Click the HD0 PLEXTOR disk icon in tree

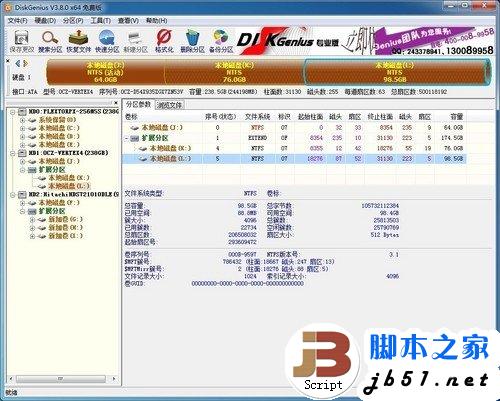[22, 111]
